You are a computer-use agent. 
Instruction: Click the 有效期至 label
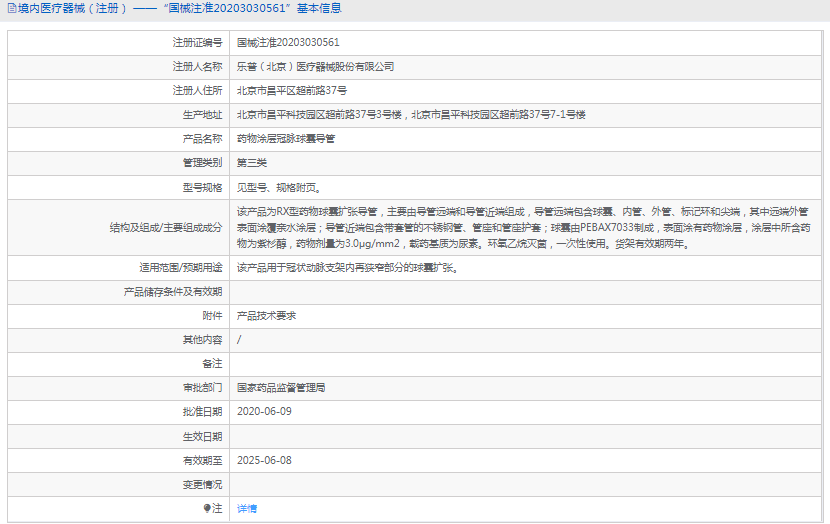[x=202, y=460]
